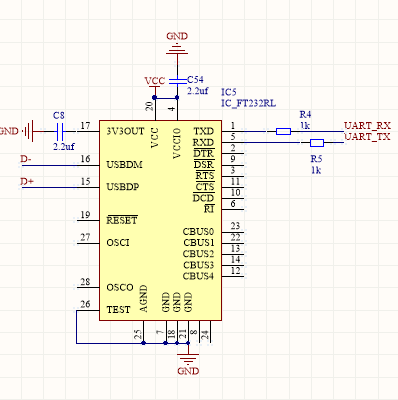Viewport: 398px width, 400px height.
Task: Click the D+ net label
Action: 27,182
